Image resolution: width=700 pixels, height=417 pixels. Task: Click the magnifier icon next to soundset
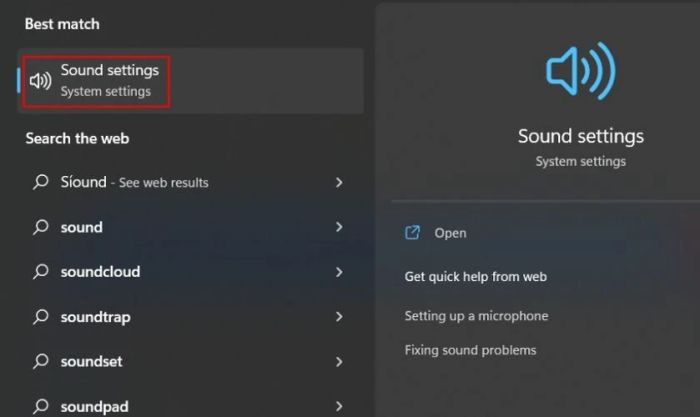(41, 362)
